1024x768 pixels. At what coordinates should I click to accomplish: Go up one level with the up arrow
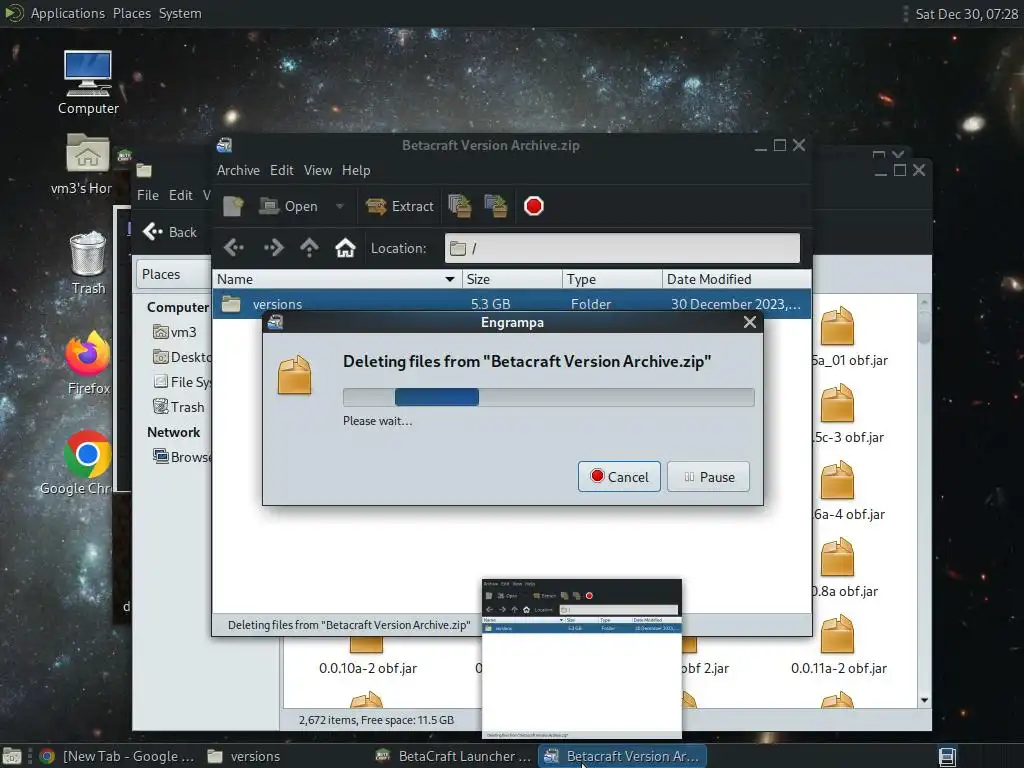[x=309, y=248]
